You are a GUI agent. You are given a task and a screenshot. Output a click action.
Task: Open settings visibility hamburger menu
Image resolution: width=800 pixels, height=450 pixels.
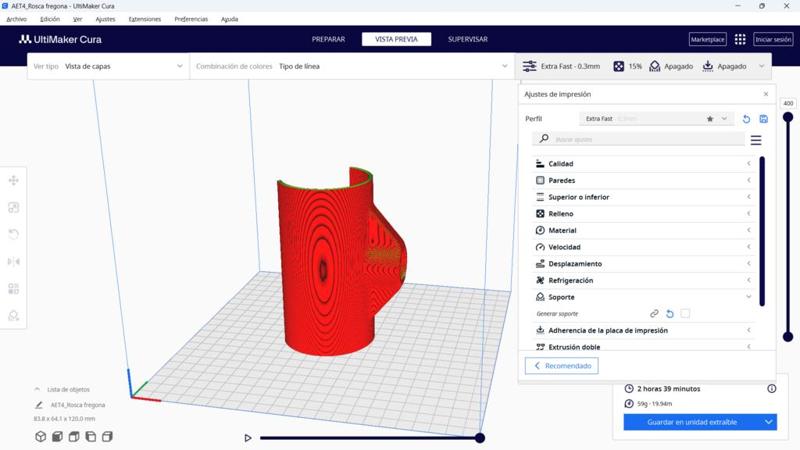pyautogui.click(x=756, y=140)
